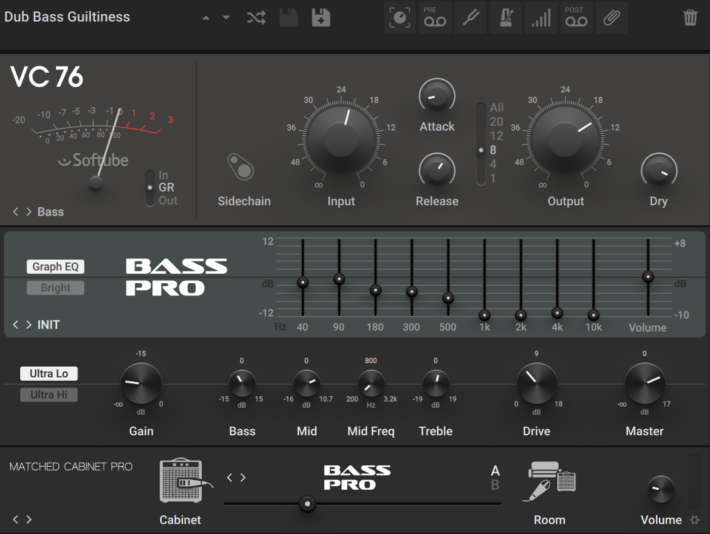Click the trash can delete icon

click(x=690, y=18)
